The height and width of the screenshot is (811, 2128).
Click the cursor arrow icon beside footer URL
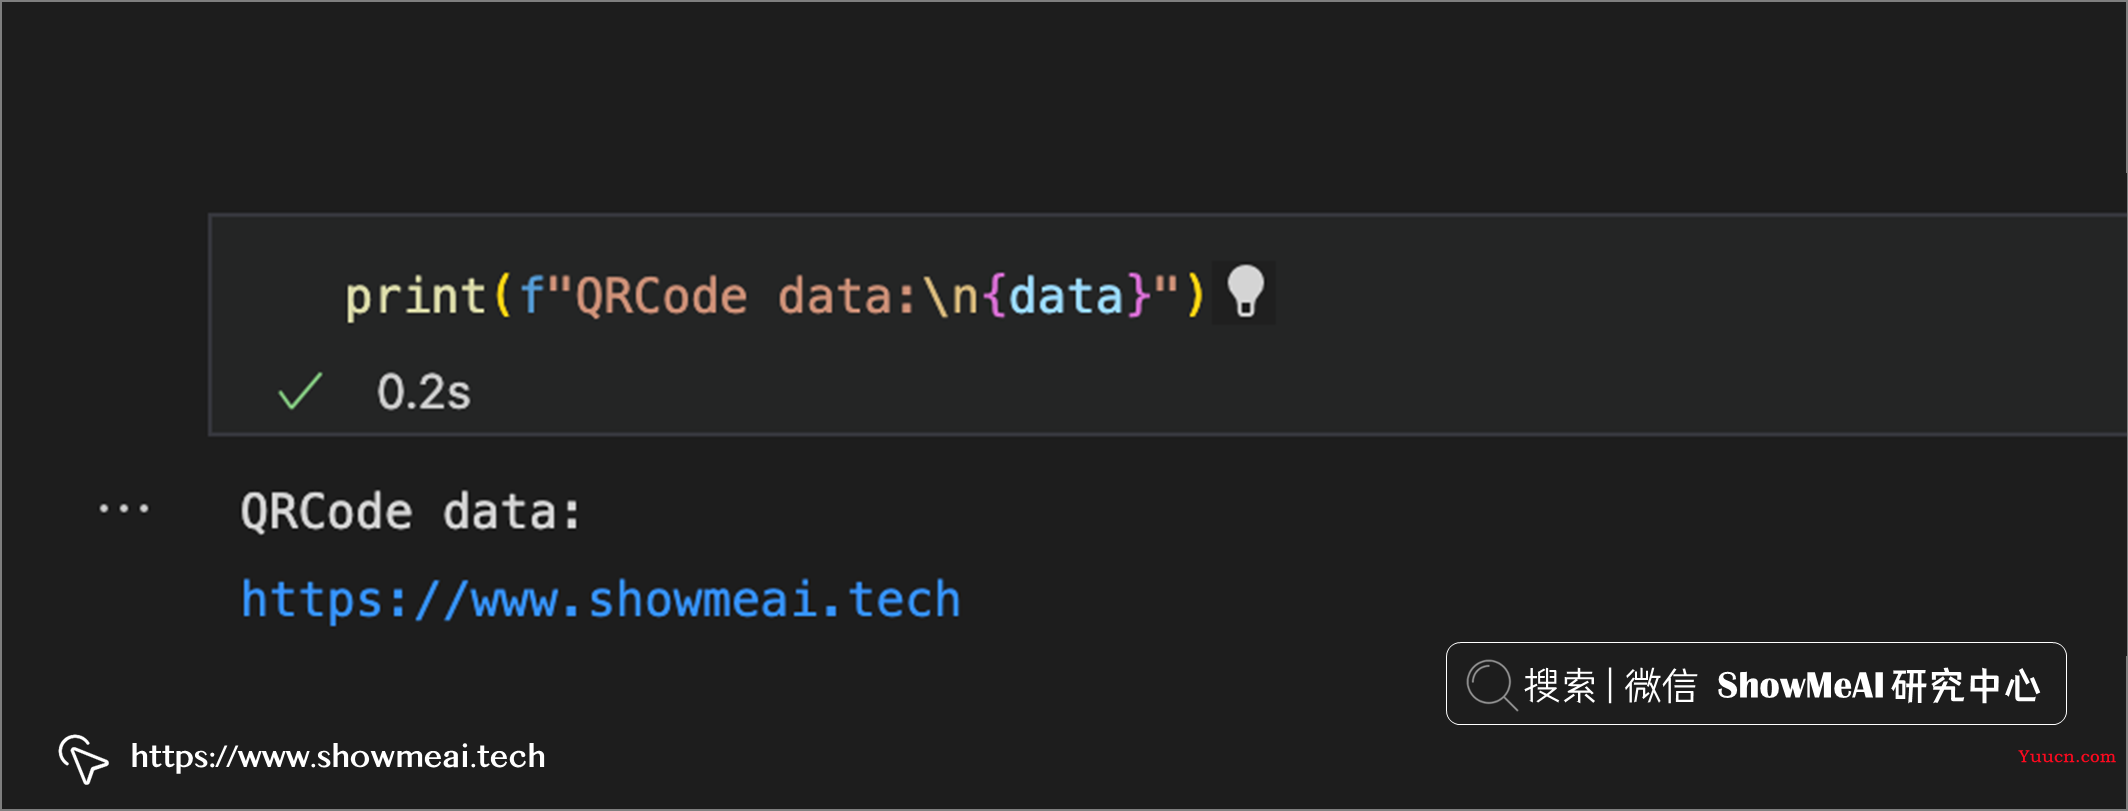pyautogui.click(x=83, y=759)
